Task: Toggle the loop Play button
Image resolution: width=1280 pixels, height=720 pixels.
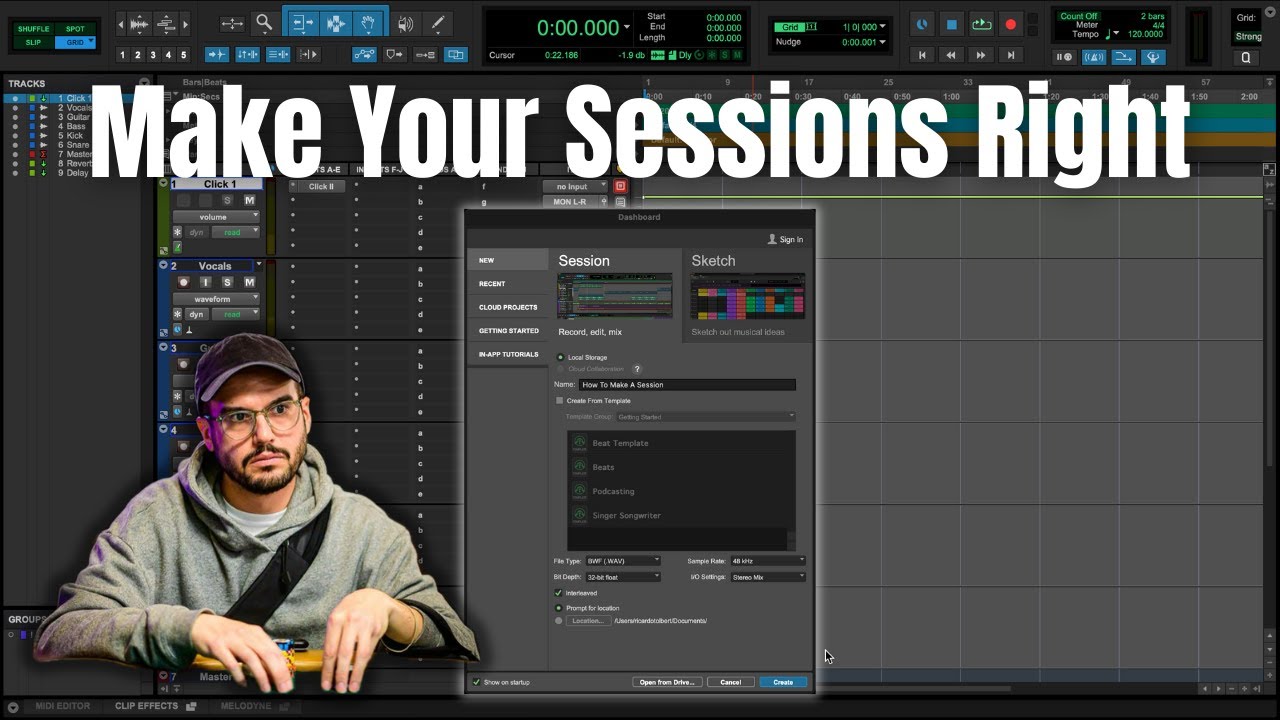Action: click(981, 24)
